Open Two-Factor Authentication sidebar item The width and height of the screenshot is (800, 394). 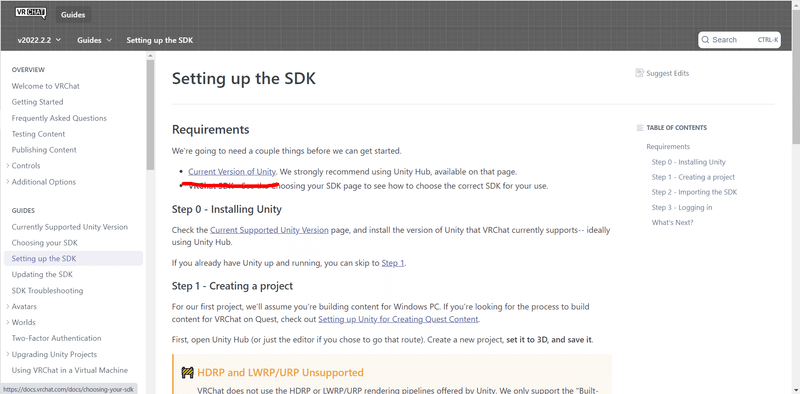[x=56, y=338]
